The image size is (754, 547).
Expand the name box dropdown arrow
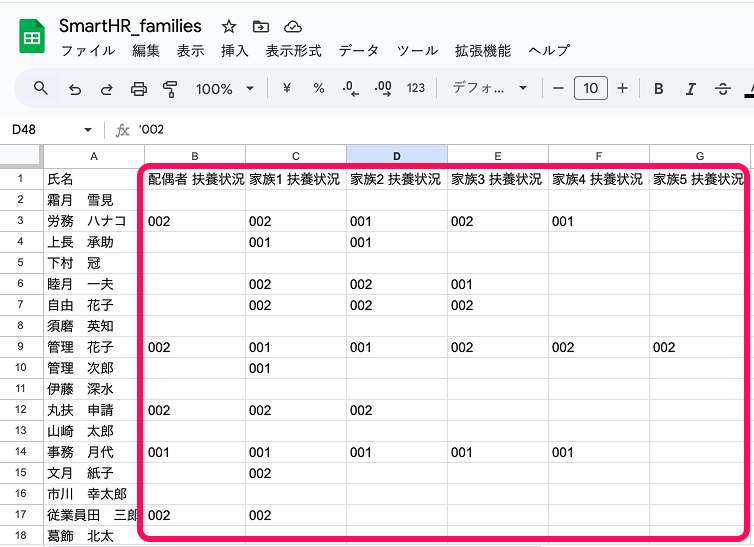pyautogui.click(x=88, y=130)
